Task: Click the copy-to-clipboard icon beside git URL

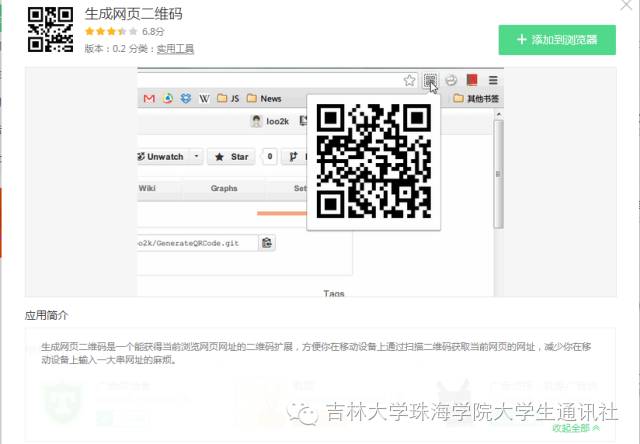Action: click(x=267, y=243)
